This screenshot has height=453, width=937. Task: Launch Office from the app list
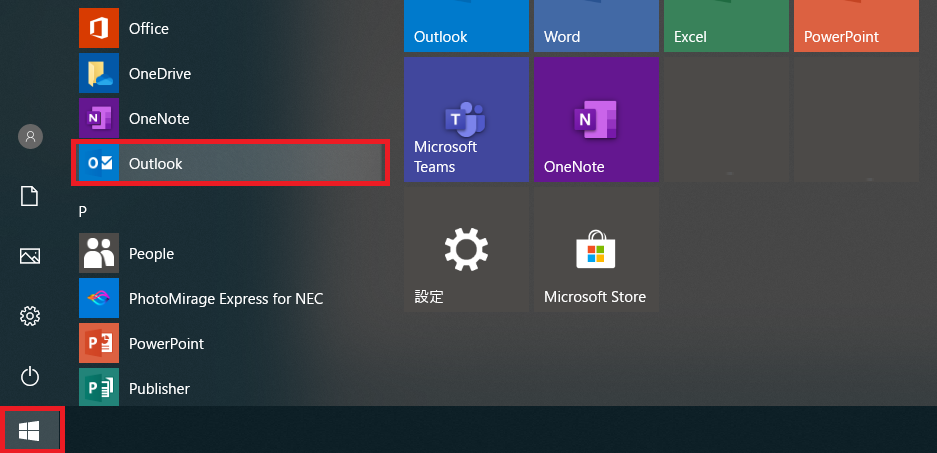click(x=230, y=28)
